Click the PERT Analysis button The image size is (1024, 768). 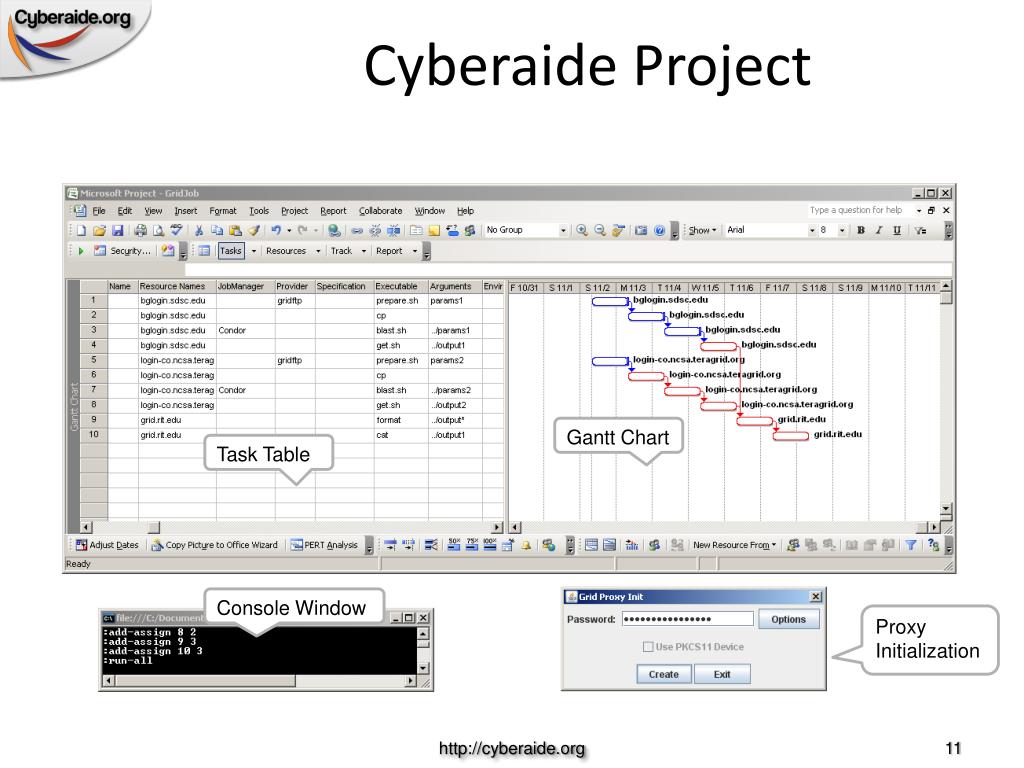coord(325,545)
